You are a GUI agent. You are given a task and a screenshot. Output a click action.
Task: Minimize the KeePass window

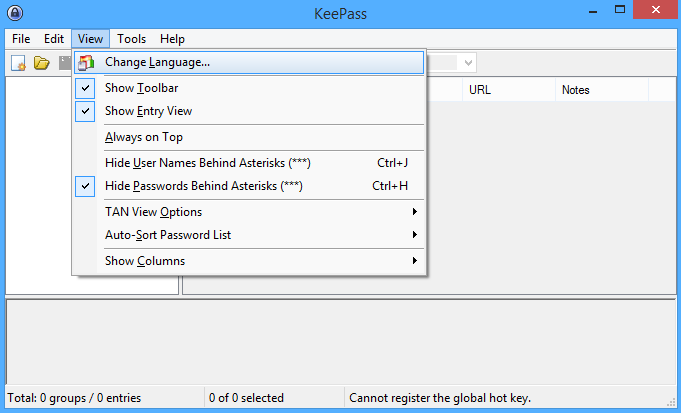[593, 10]
